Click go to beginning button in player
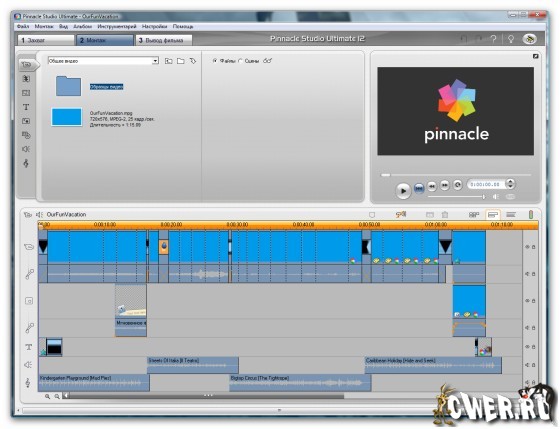Screen dimensions: 560x429 [419, 188]
